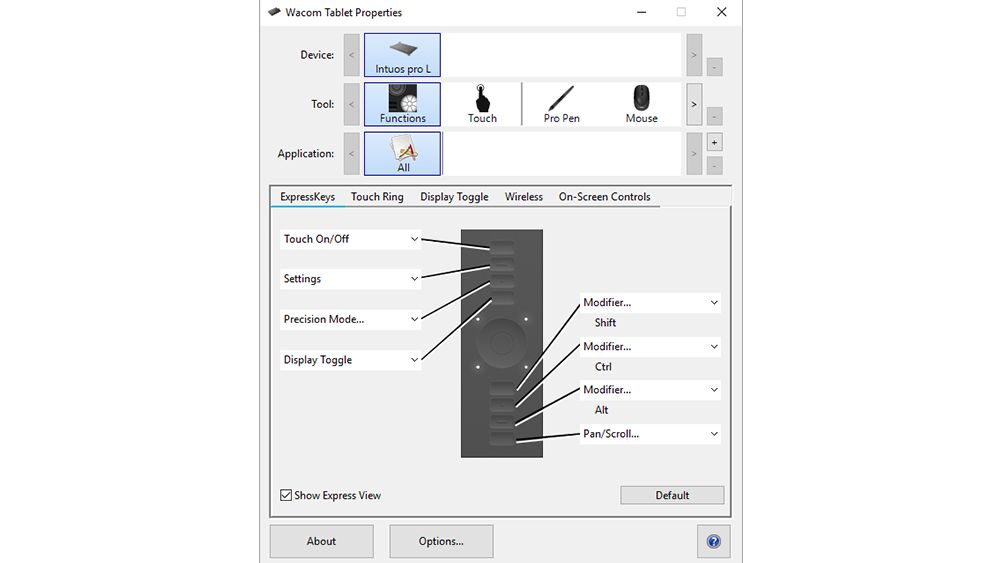Remove application using minus button in Application row
Viewport: 1000px width, 563px height.
pos(714,166)
